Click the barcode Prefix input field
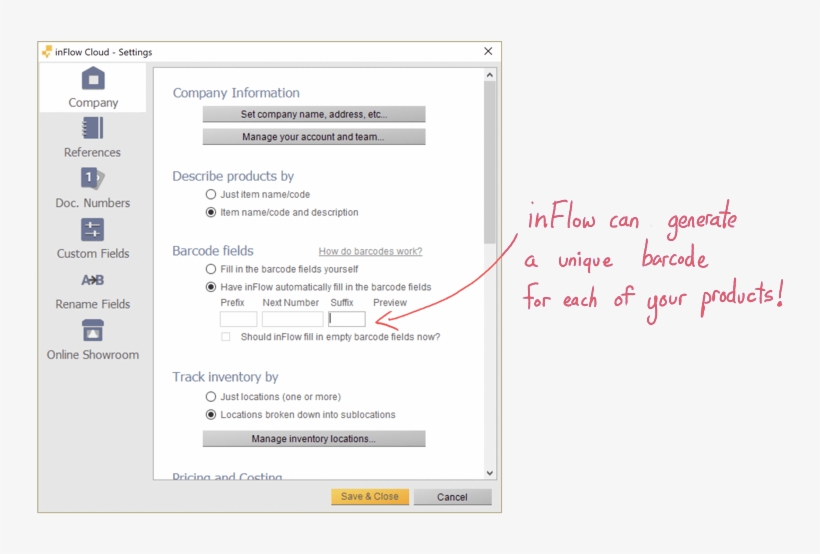The height and width of the screenshot is (554, 820). (x=238, y=319)
